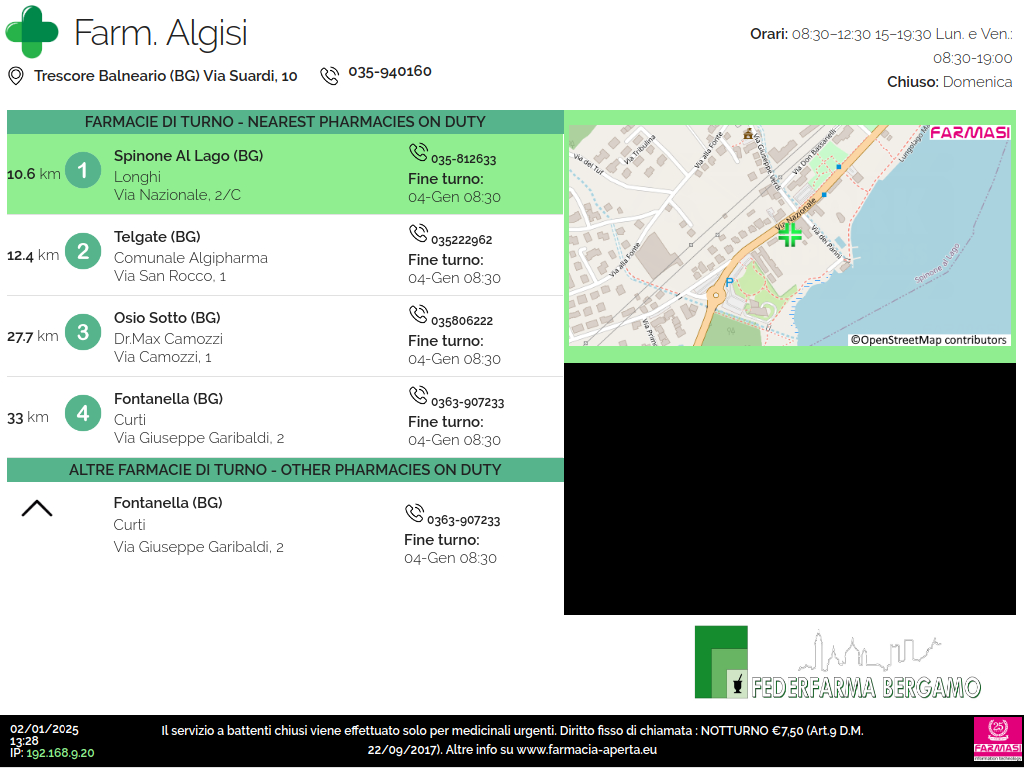Select the number 2 circle badge
Viewport: 1024px width, 768px height.
[x=83, y=252]
